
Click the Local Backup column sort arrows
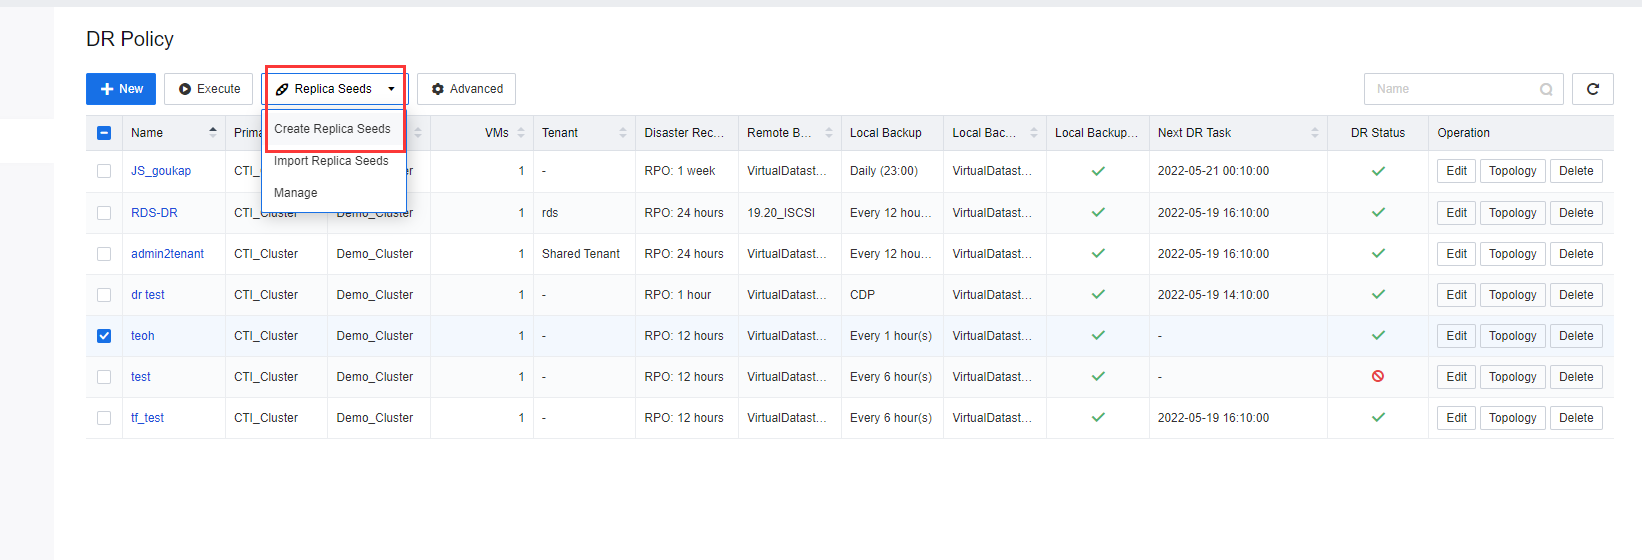tap(1033, 133)
